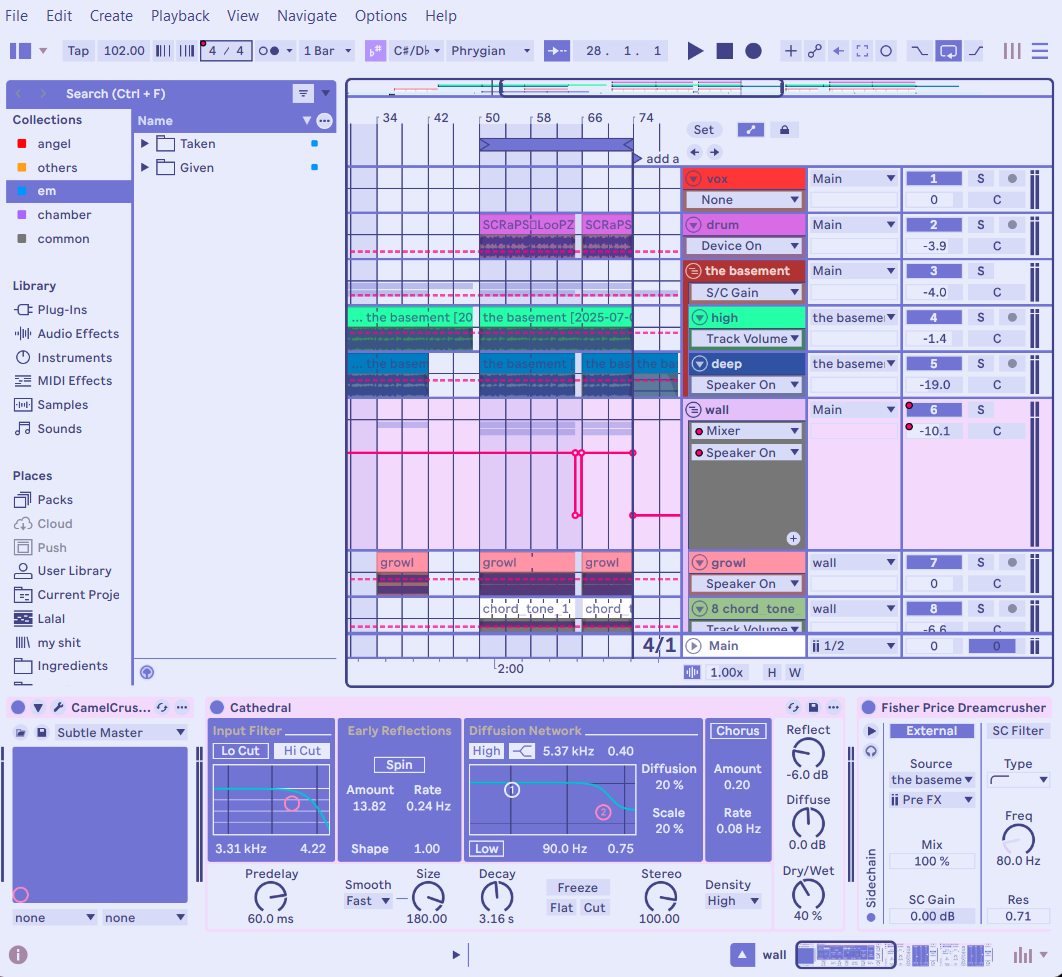This screenshot has width=1062, height=977.
Task: Expand the Taken folder
Action: point(145,144)
